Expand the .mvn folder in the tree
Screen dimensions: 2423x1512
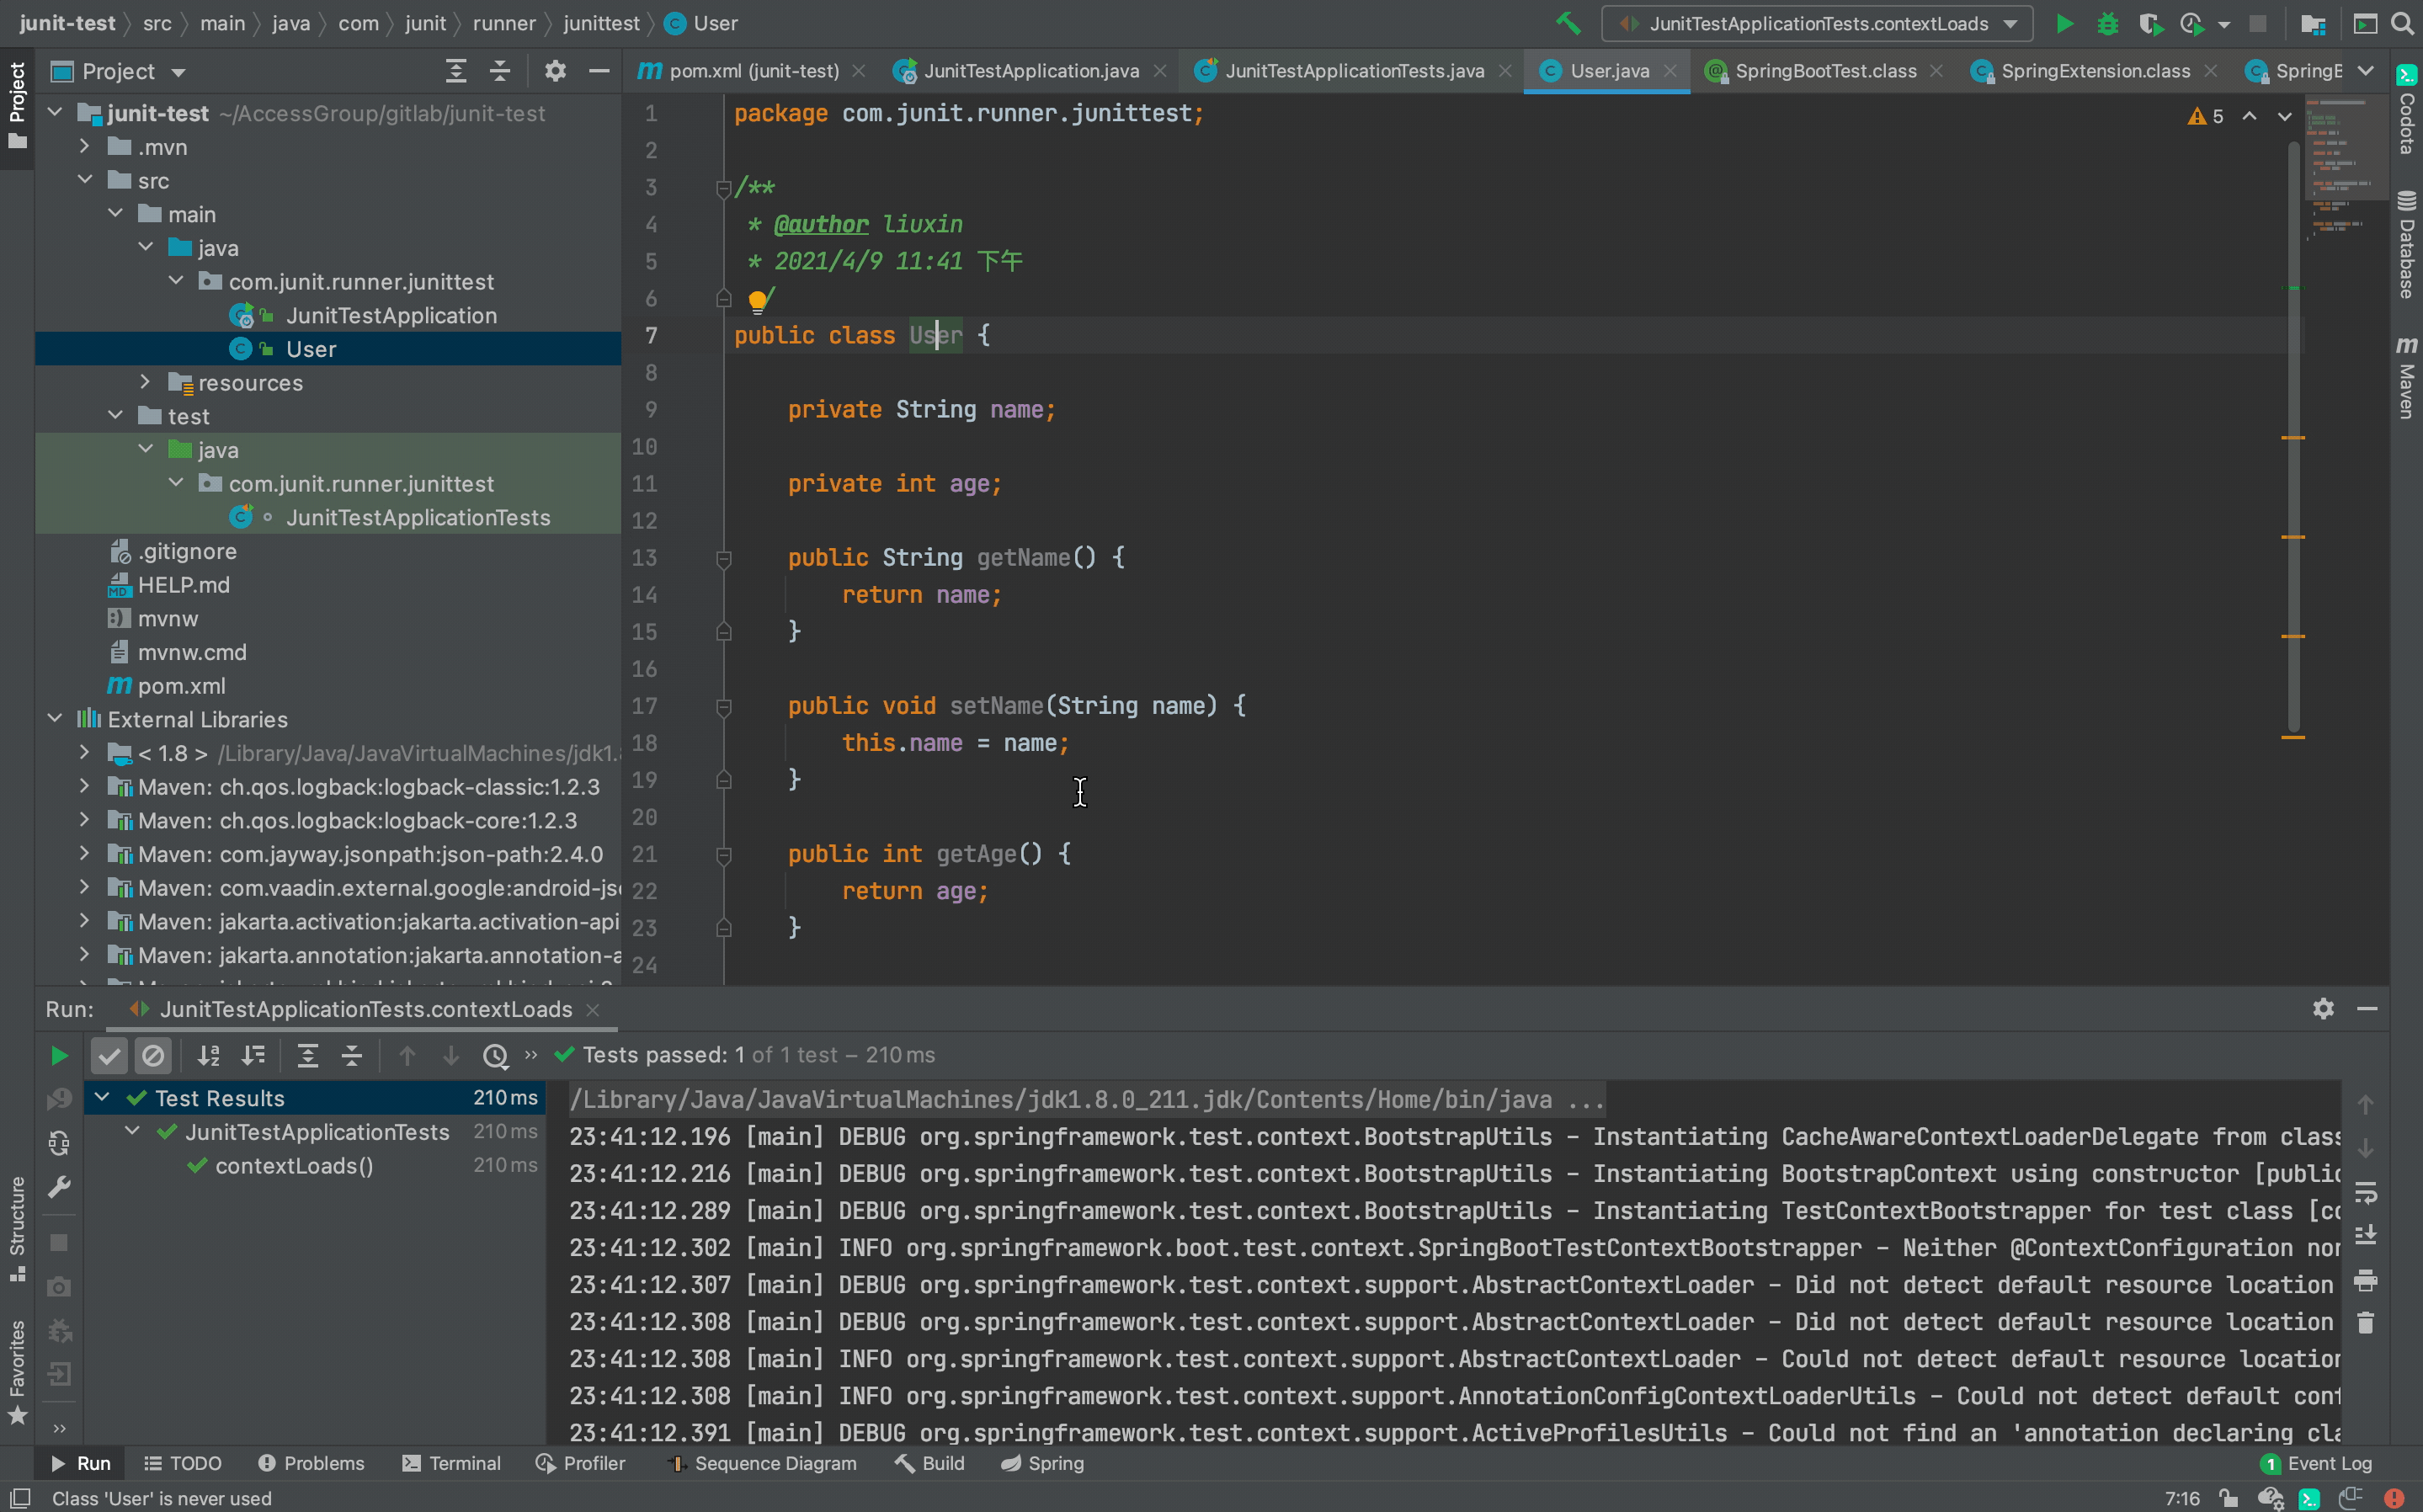click(85, 147)
